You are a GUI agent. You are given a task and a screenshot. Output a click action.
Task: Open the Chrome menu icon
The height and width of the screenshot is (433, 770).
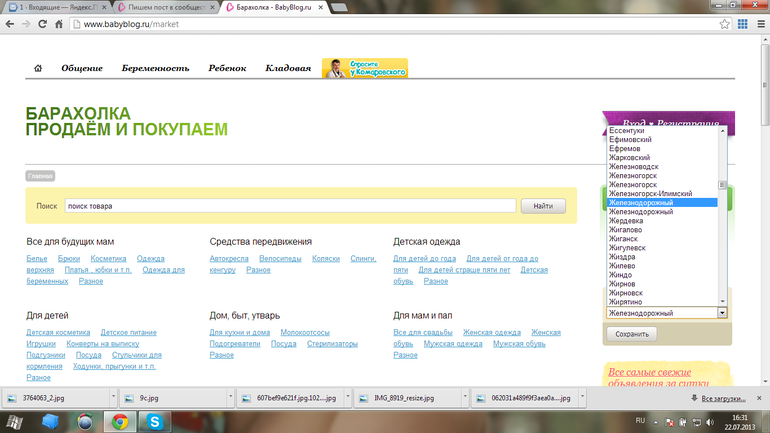(758, 24)
